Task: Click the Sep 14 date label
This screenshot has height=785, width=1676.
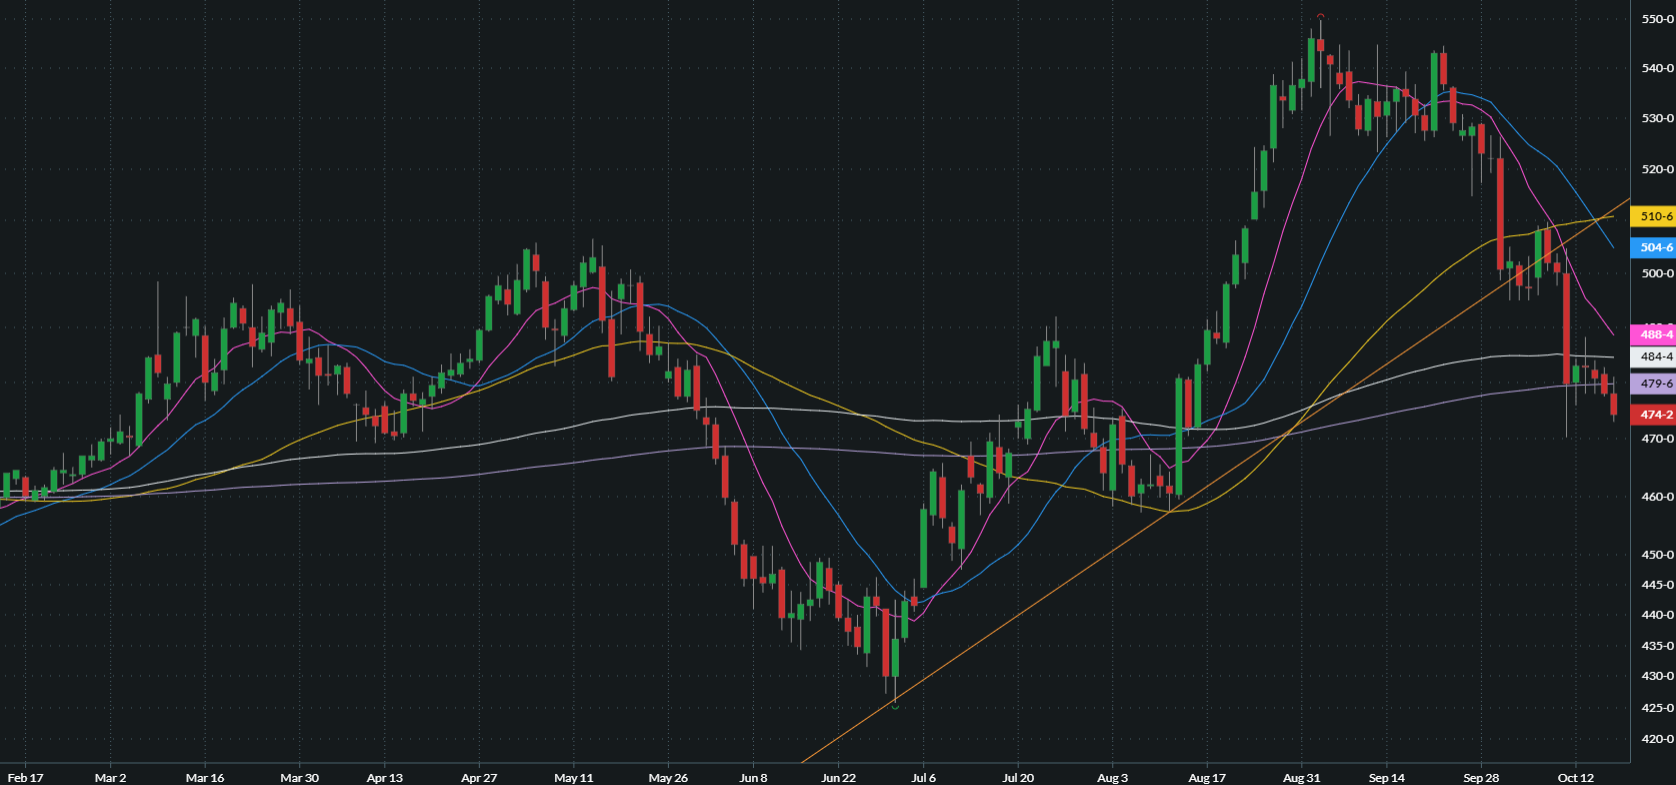Action: coord(1386,778)
